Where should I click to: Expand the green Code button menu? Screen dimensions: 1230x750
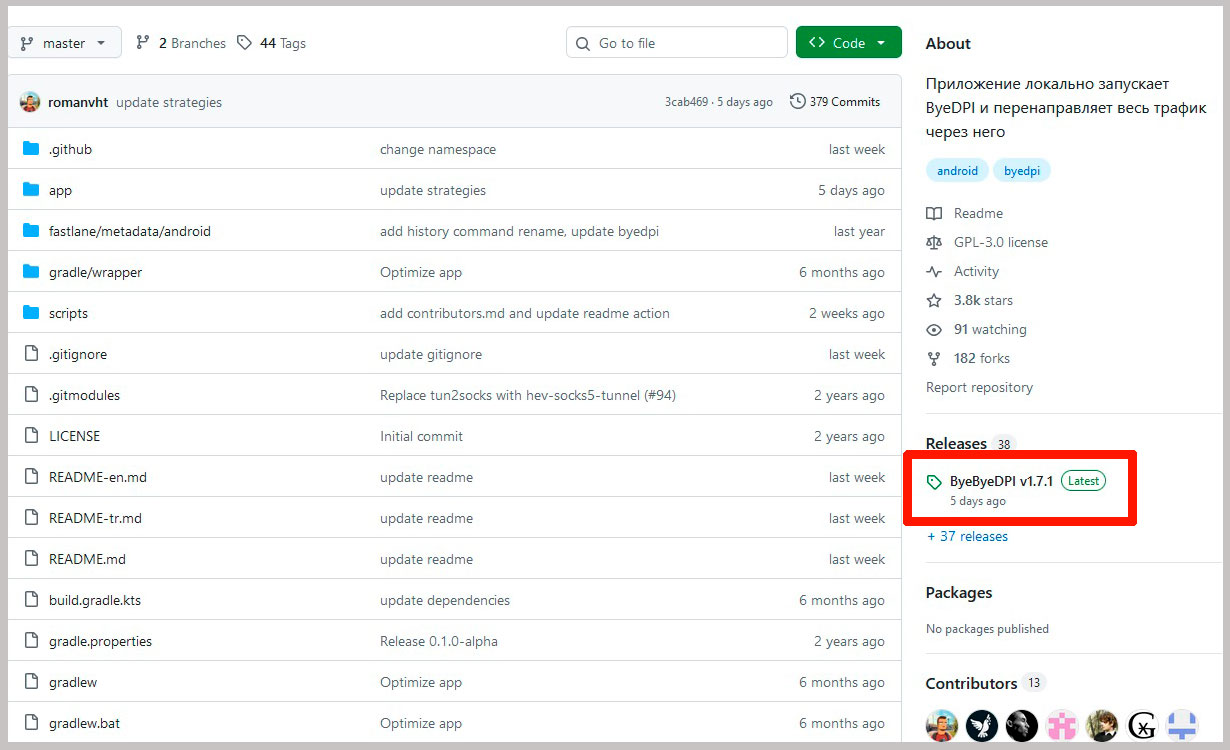[848, 43]
